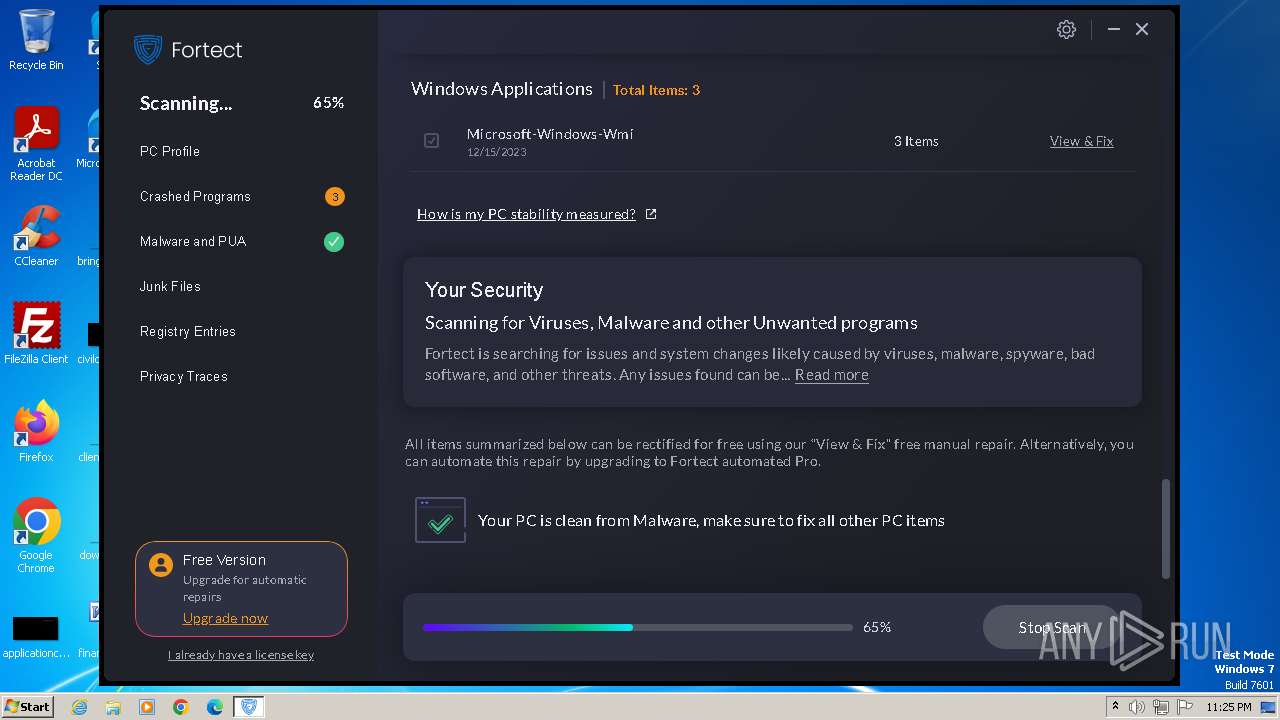
Task: Open media player taskbar icon
Action: [147, 707]
